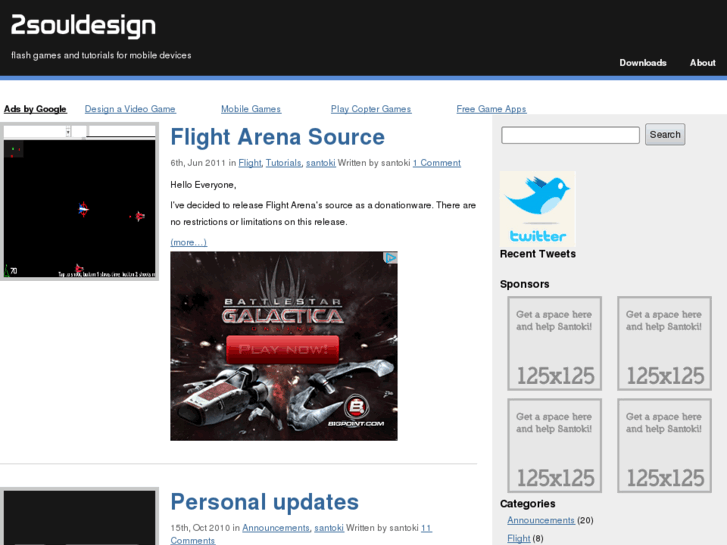Click the bottom-right 125x125 sponsor slot

(664, 445)
